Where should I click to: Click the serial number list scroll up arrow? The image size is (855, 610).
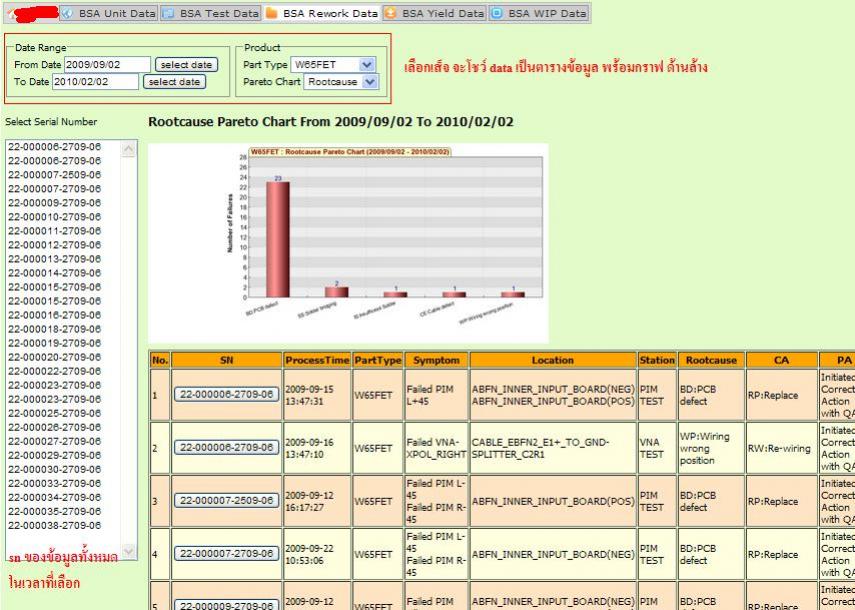pos(129,149)
